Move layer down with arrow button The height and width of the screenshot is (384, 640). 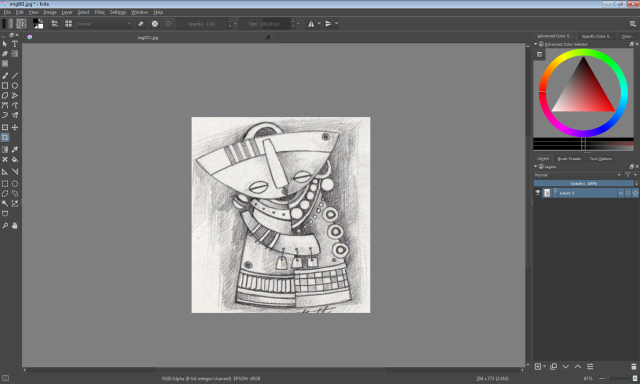point(566,366)
